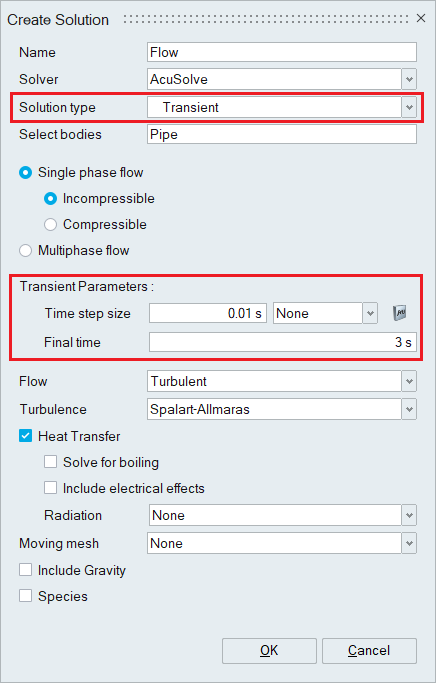Enable Include electrical effects

point(51,488)
